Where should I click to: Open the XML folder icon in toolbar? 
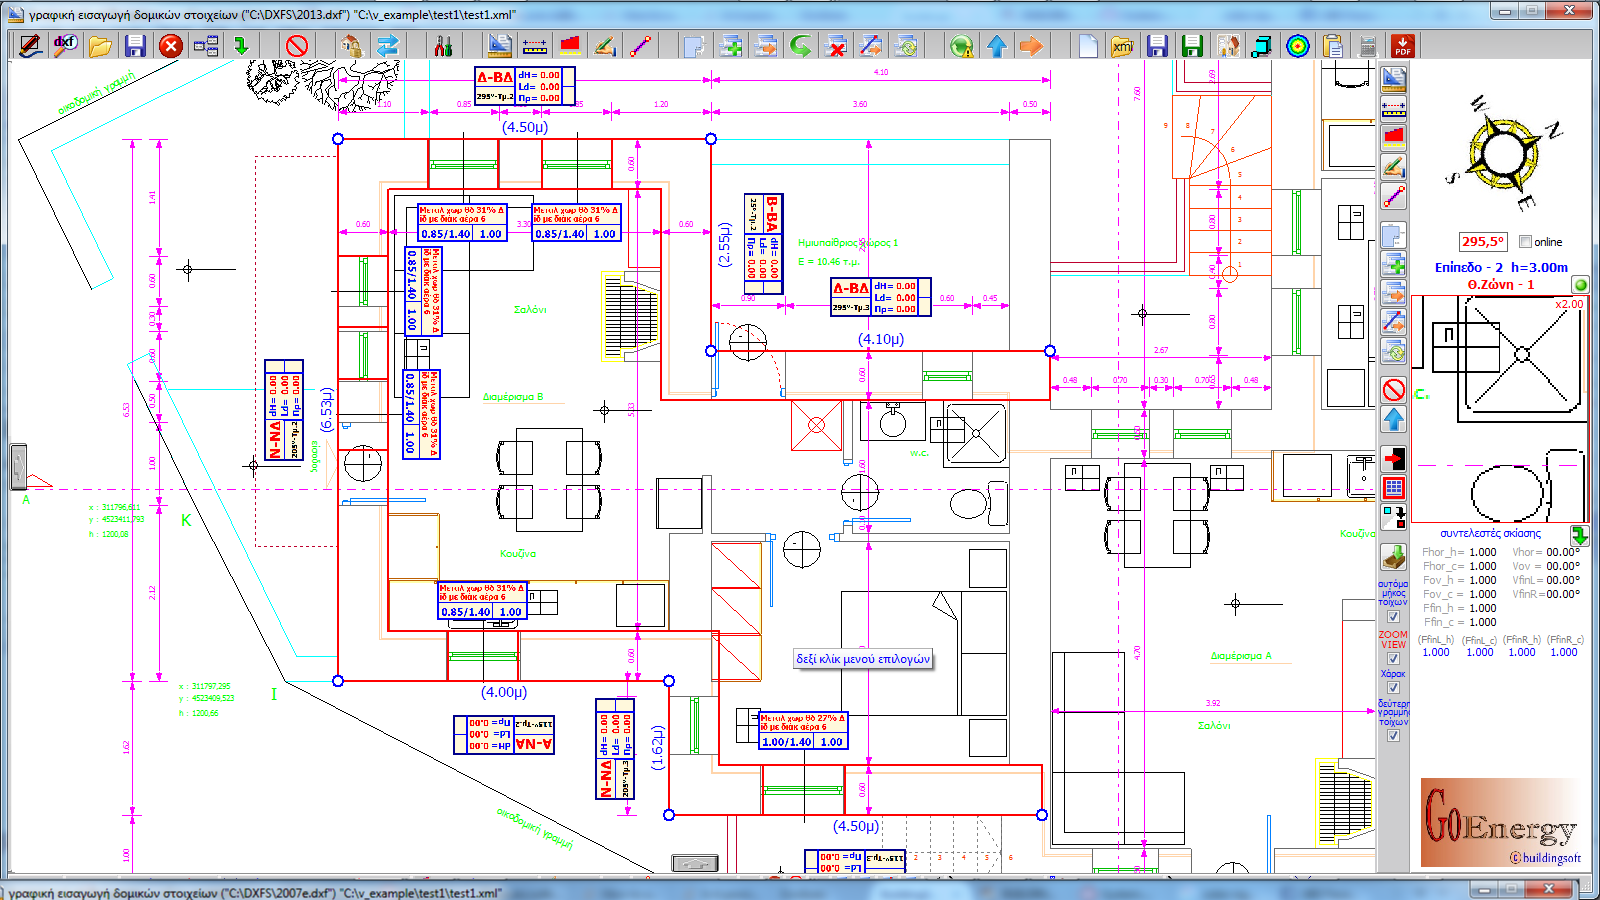[1122, 46]
